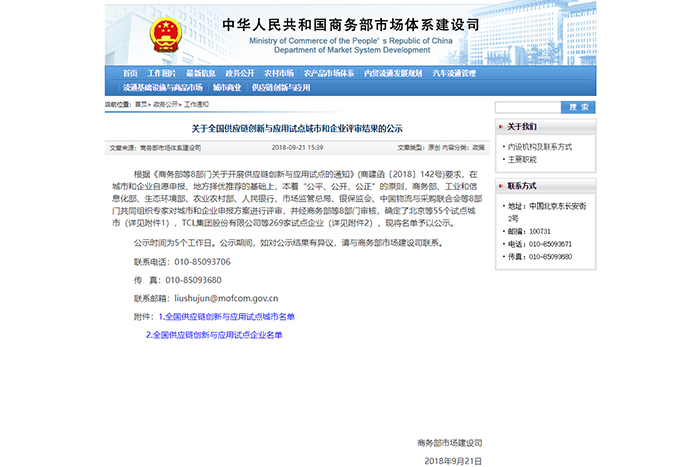Click the closing date 2018年9月21日
Screen dimensions: 700x467
pyautogui.click(x=453, y=461)
